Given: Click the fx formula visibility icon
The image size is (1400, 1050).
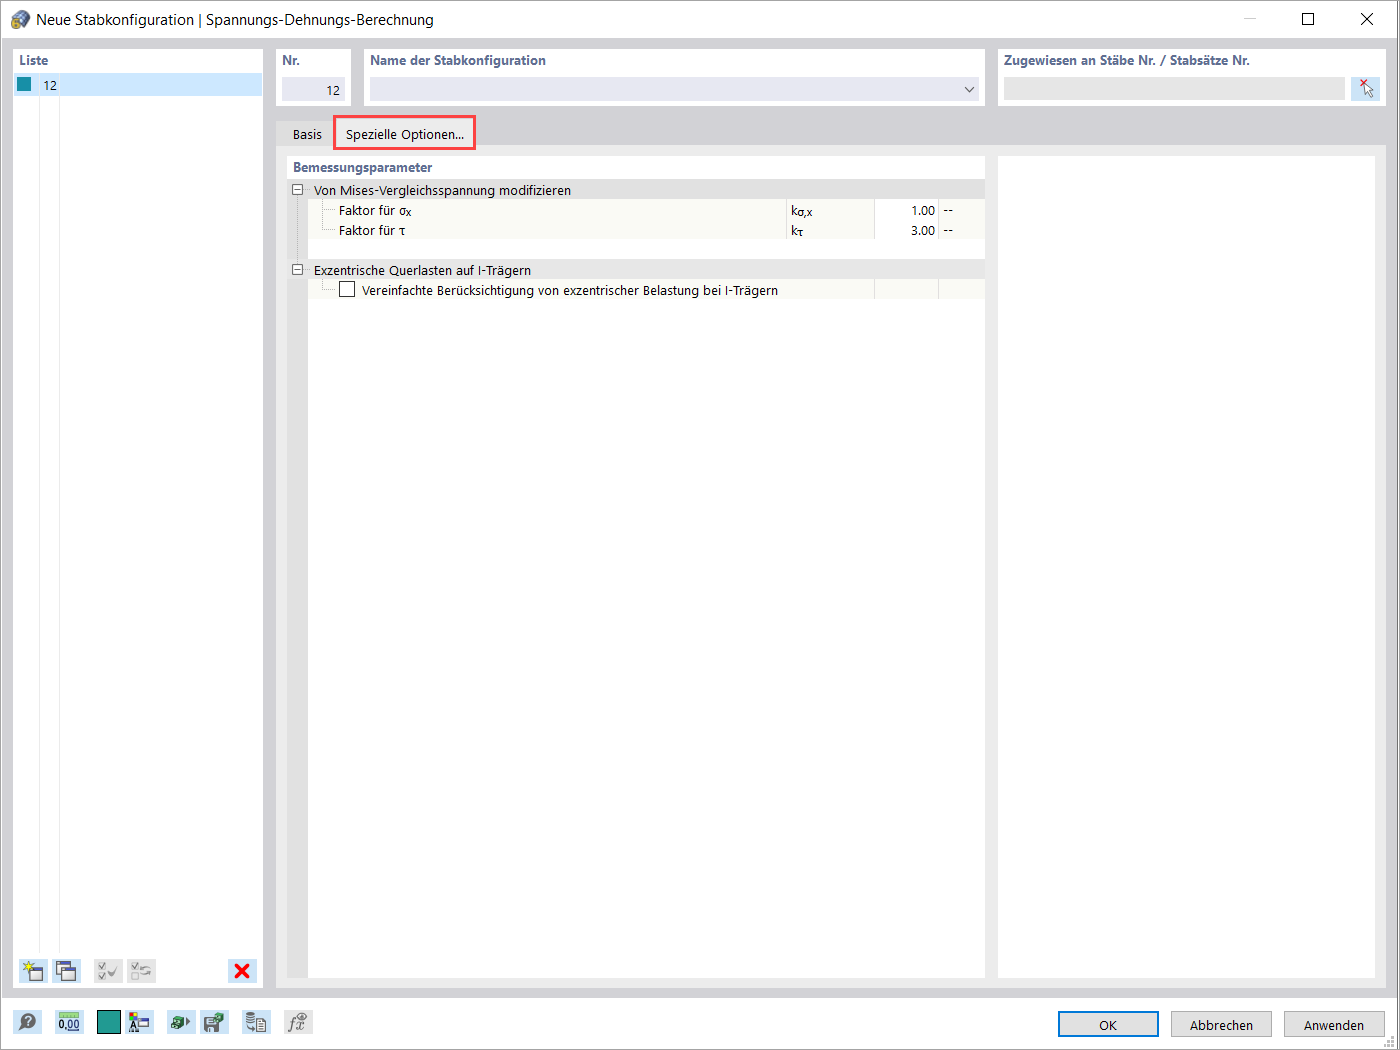Looking at the screenshot, I should pos(298,1022).
